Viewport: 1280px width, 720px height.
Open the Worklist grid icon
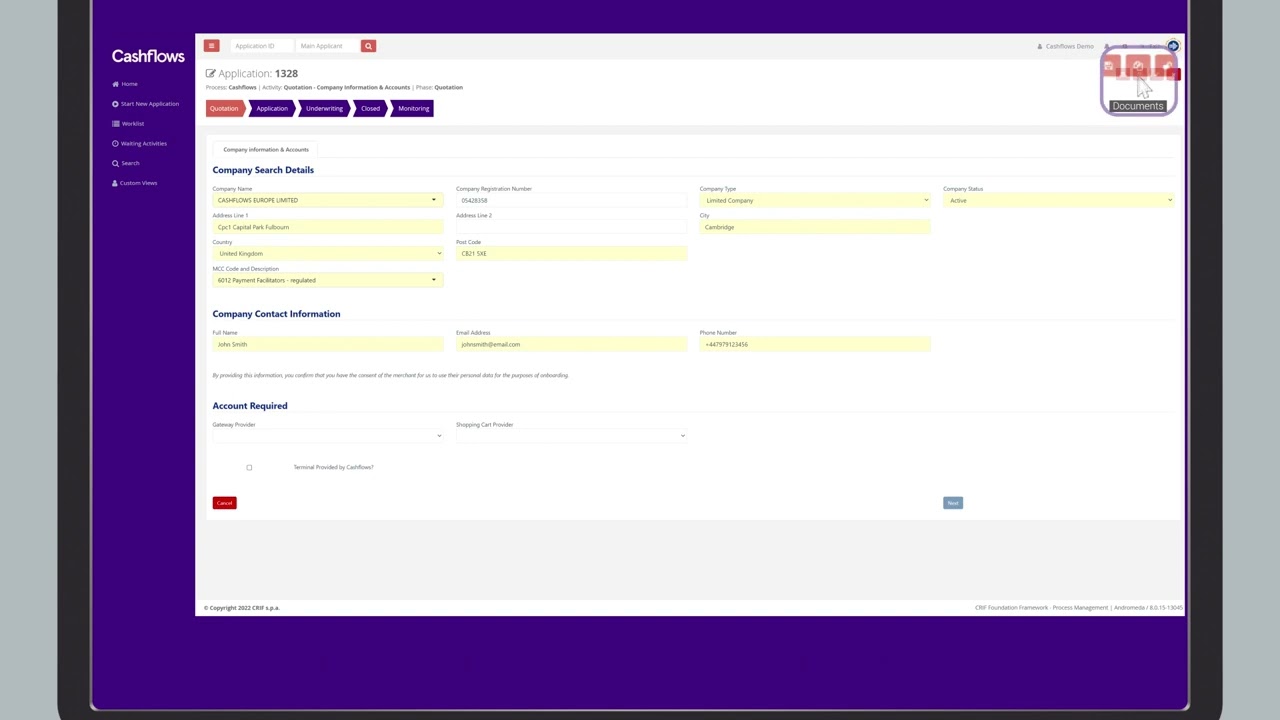(x=116, y=124)
